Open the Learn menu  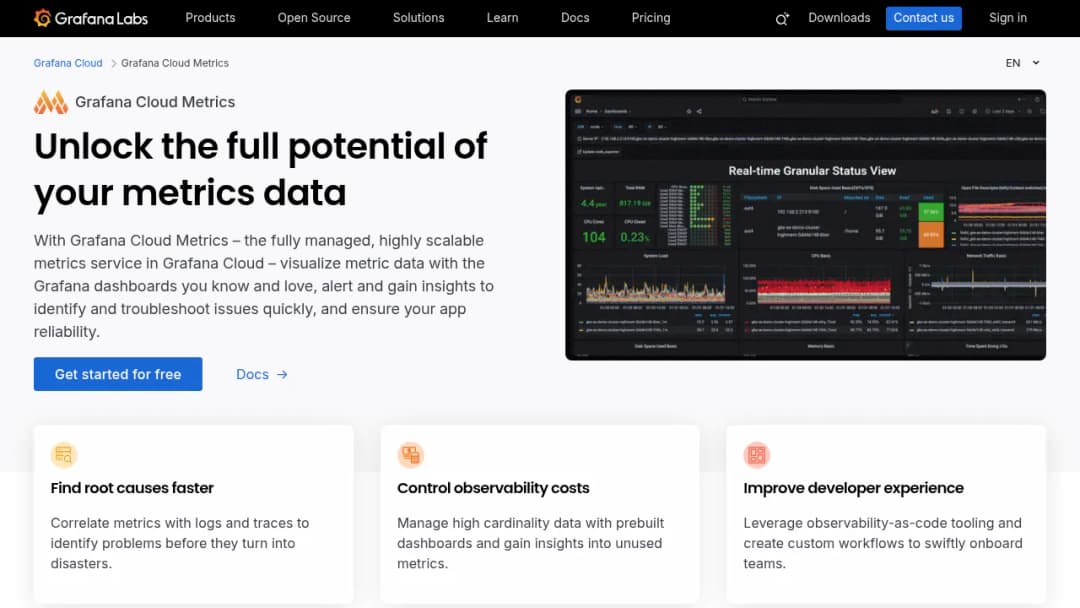pyautogui.click(x=502, y=18)
